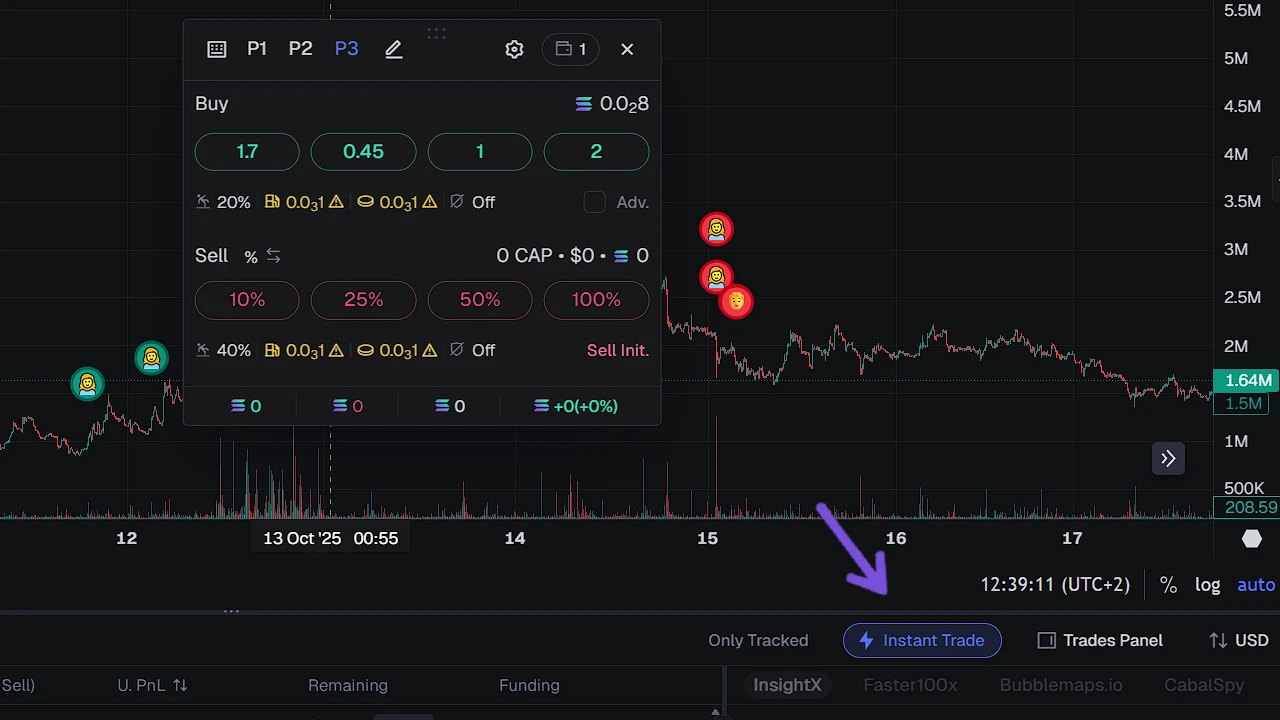Expand the right panel with the double chevron

click(1168, 458)
